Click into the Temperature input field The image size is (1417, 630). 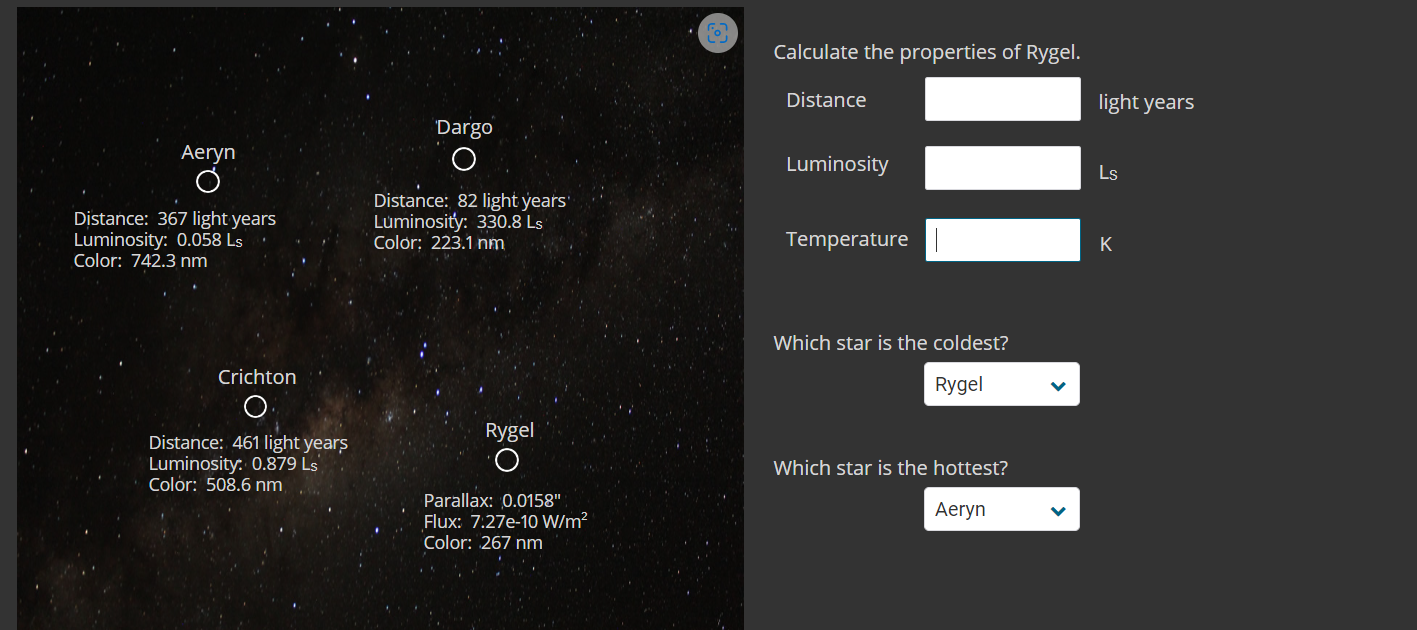pos(1002,240)
